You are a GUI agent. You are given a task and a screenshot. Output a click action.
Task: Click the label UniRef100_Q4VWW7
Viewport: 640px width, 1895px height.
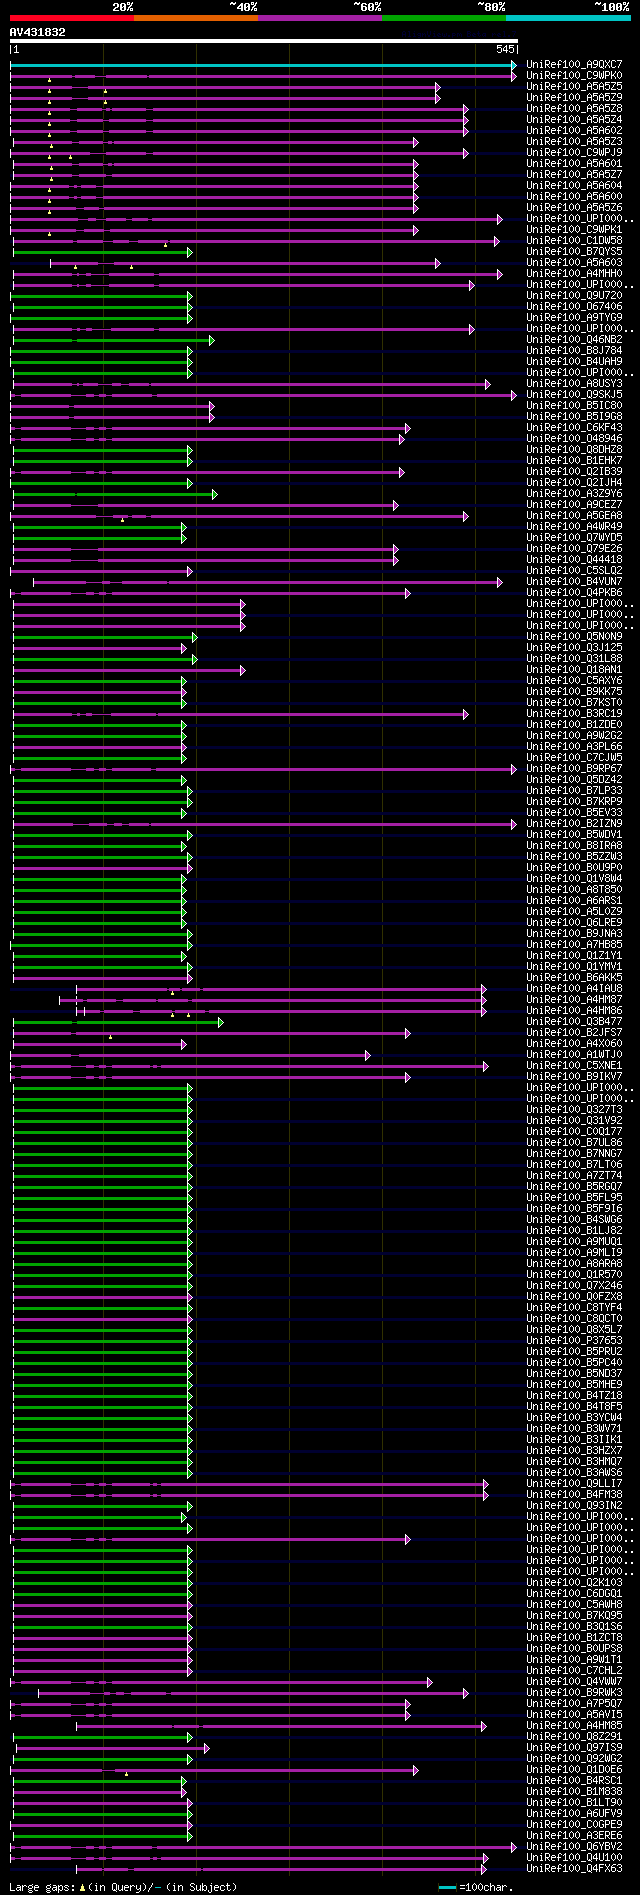point(574,1682)
